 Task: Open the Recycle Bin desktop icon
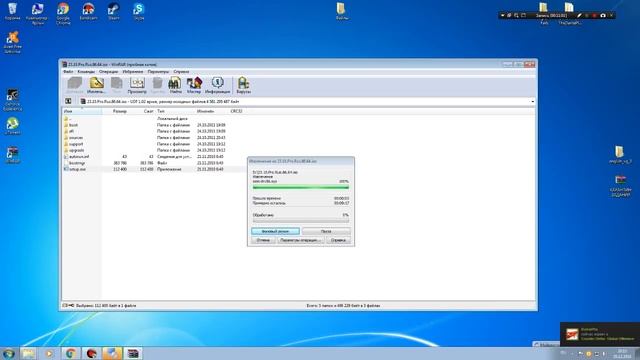coord(12,11)
